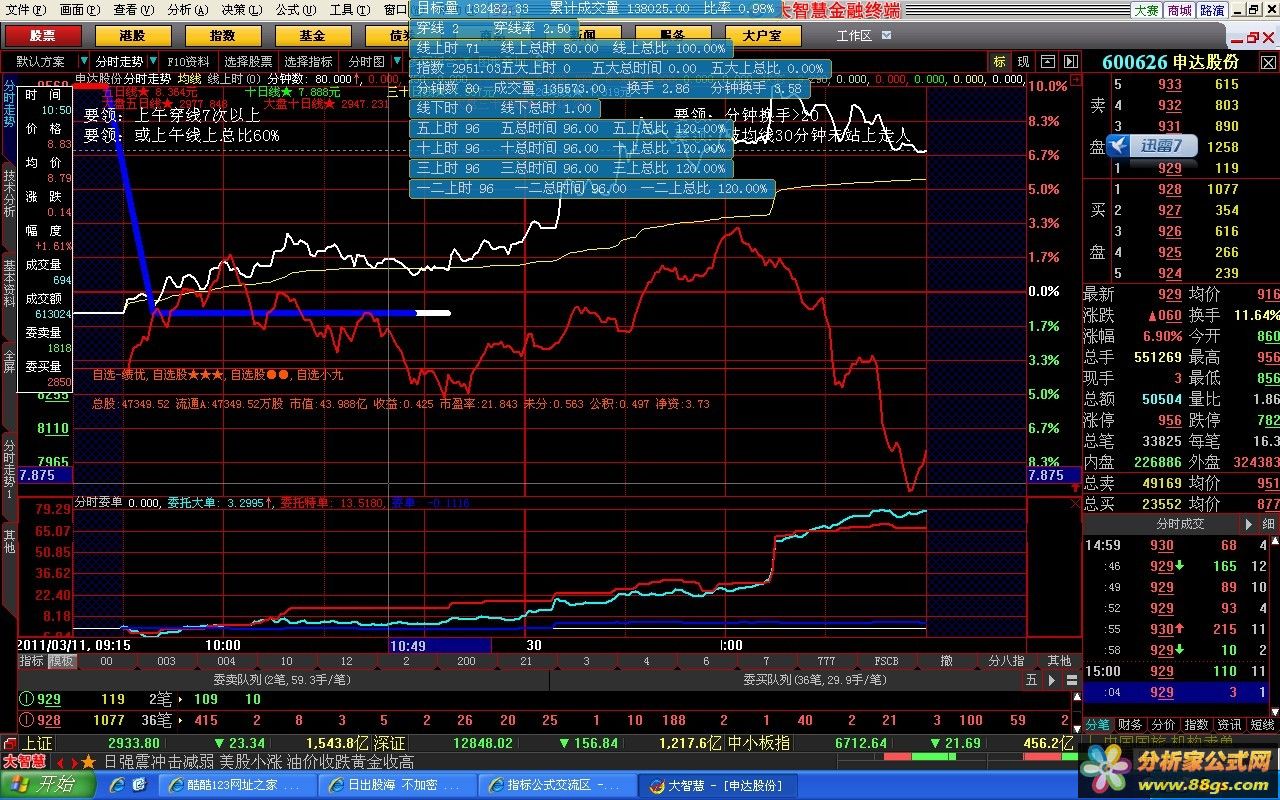The height and width of the screenshot is (800, 1280).
Task: Click the window-layout icon beside 现
Action: click(x=1050, y=62)
